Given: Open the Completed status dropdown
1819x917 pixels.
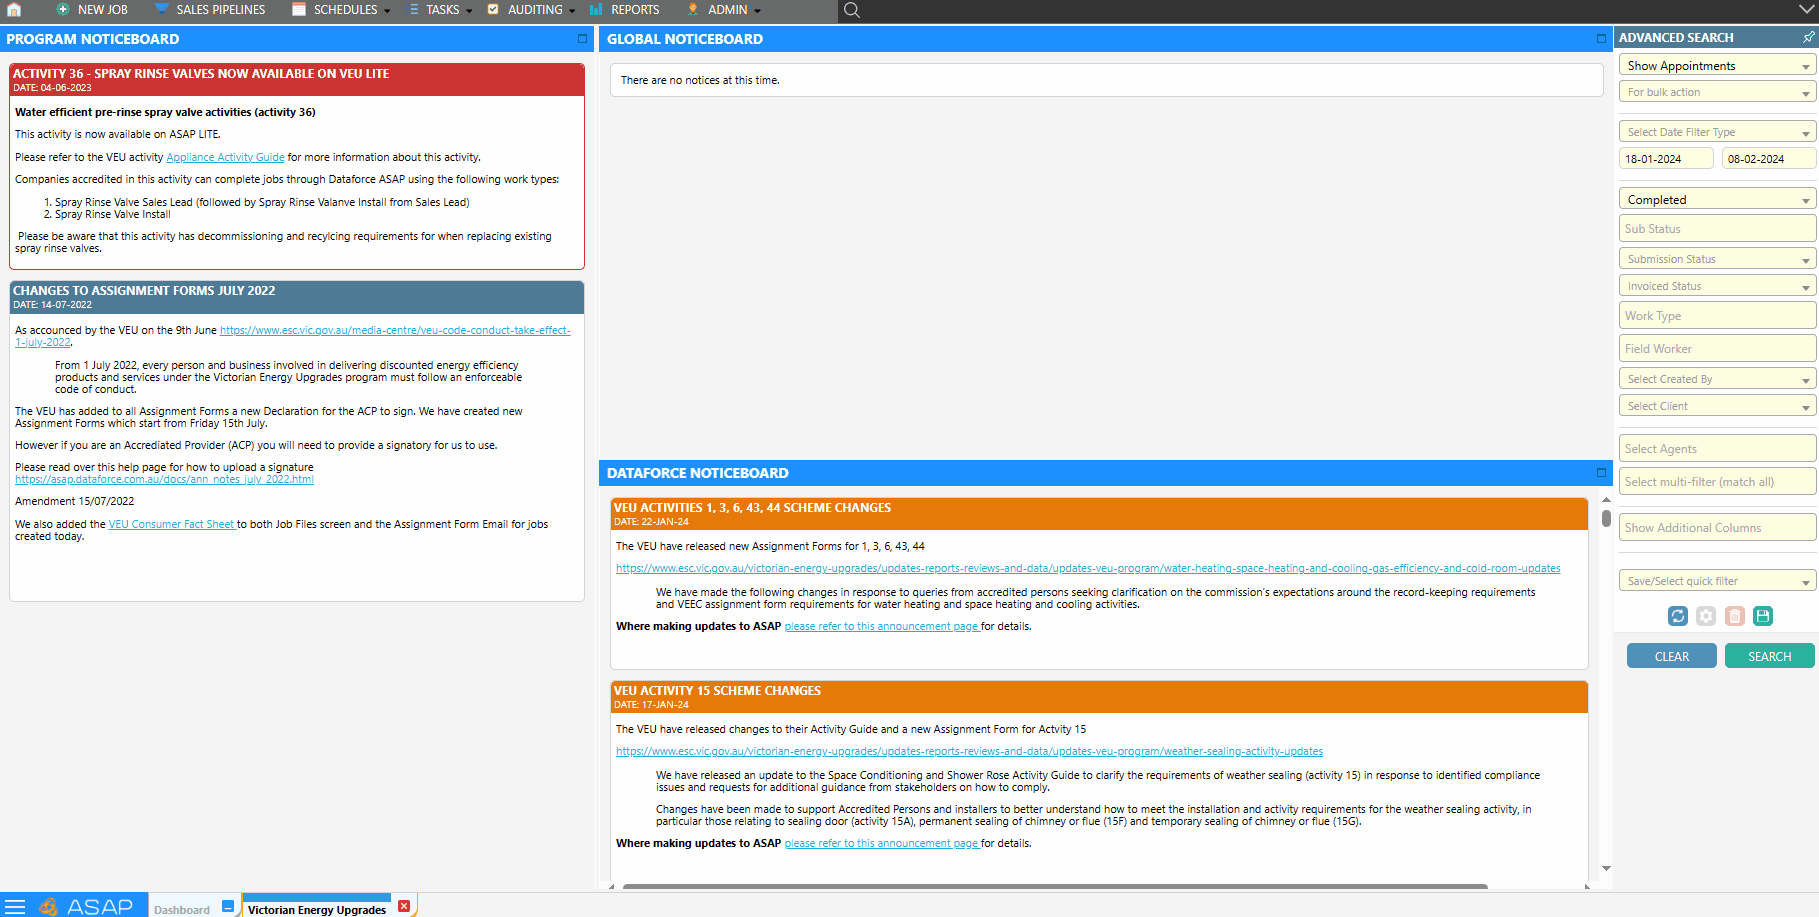Looking at the screenshot, I should click(x=1716, y=199).
